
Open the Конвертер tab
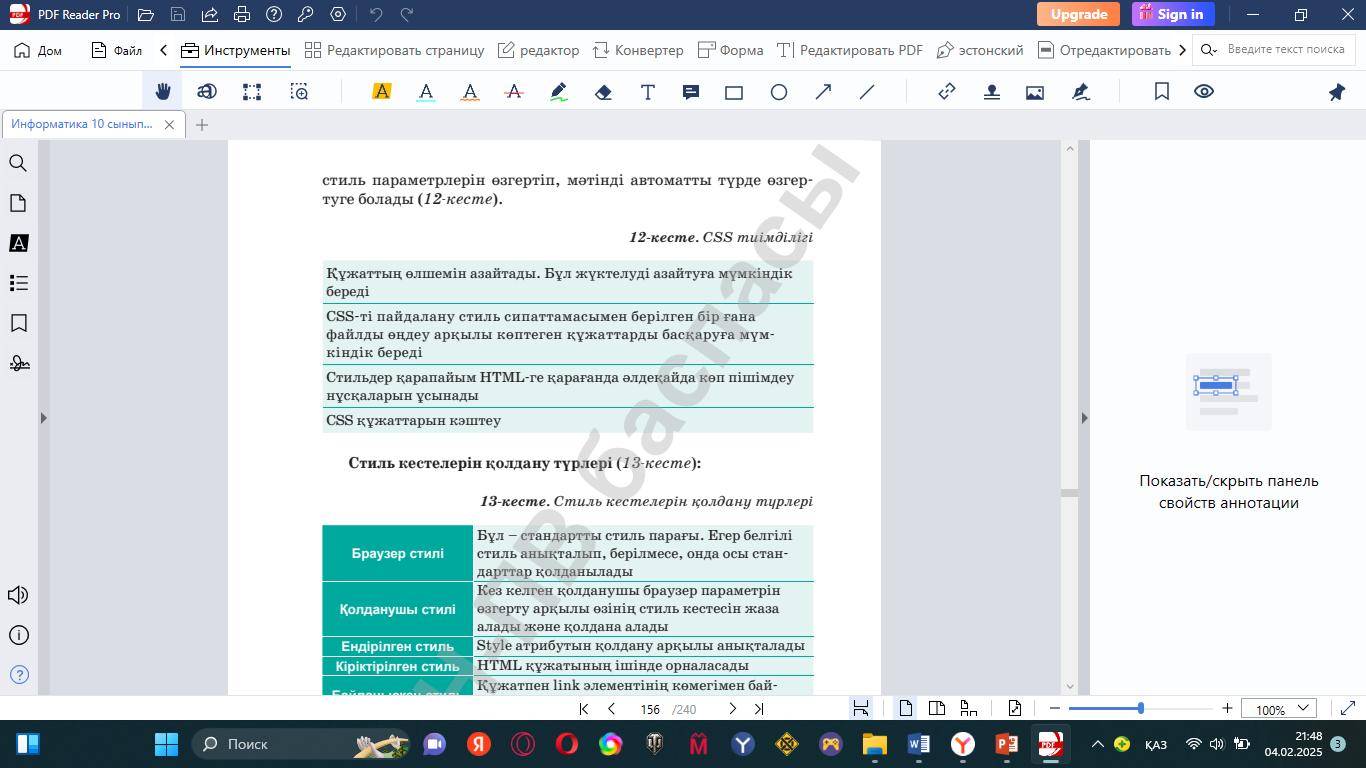pos(638,50)
